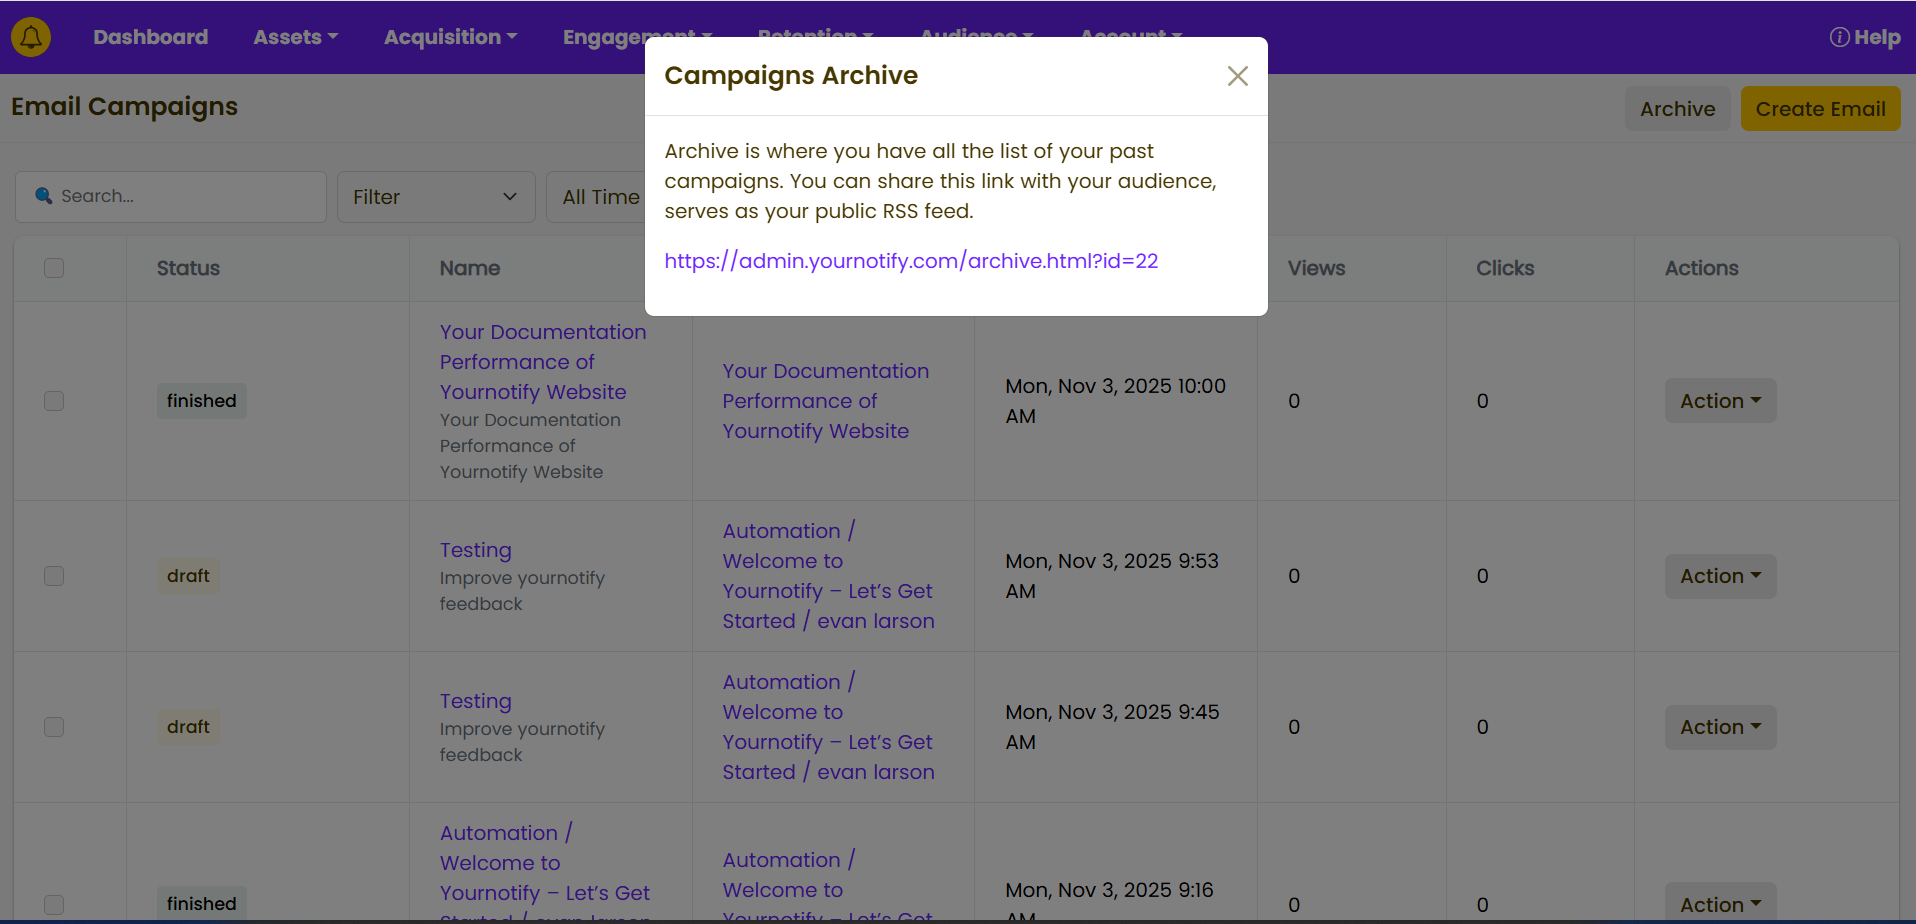This screenshot has height=924, width=1916.
Task: Open the first Testing campaign name link
Action: click(x=475, y=550)
